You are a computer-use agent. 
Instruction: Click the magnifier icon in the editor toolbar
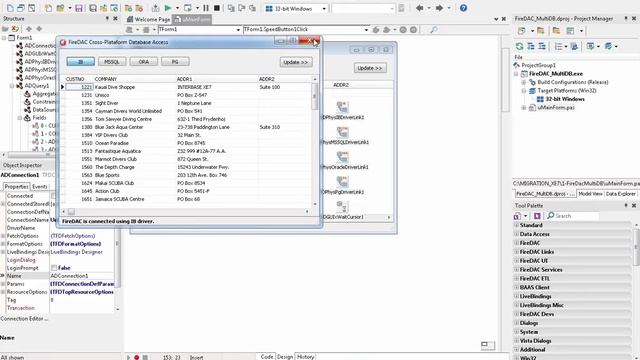coord(434,29)
